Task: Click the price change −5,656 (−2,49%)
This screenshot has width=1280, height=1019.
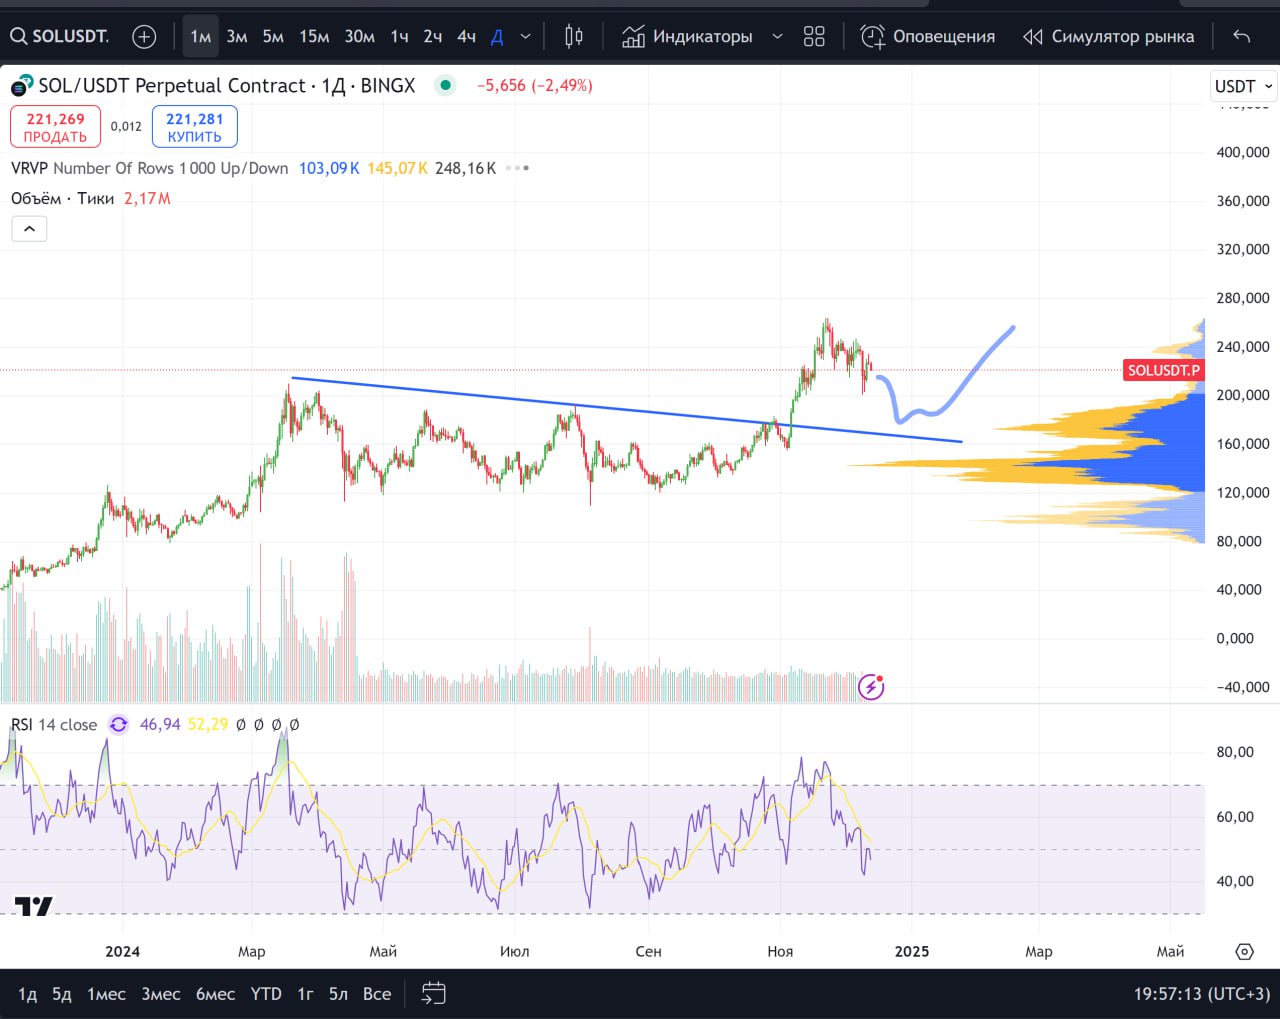Action: coord(535,86)
